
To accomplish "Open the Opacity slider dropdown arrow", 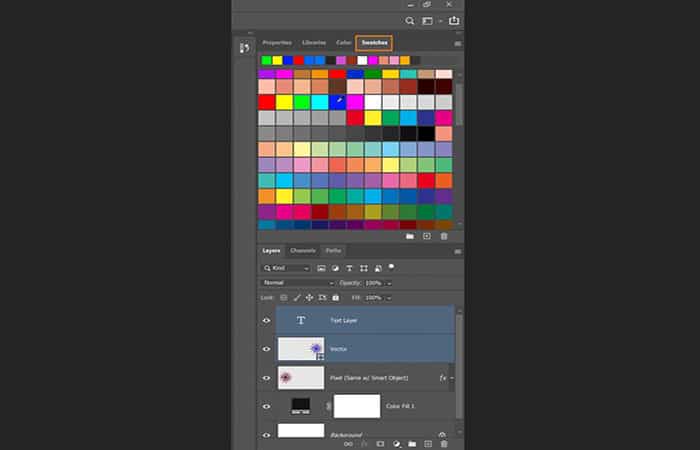I will pyautogui.click(x=389, y=283).
